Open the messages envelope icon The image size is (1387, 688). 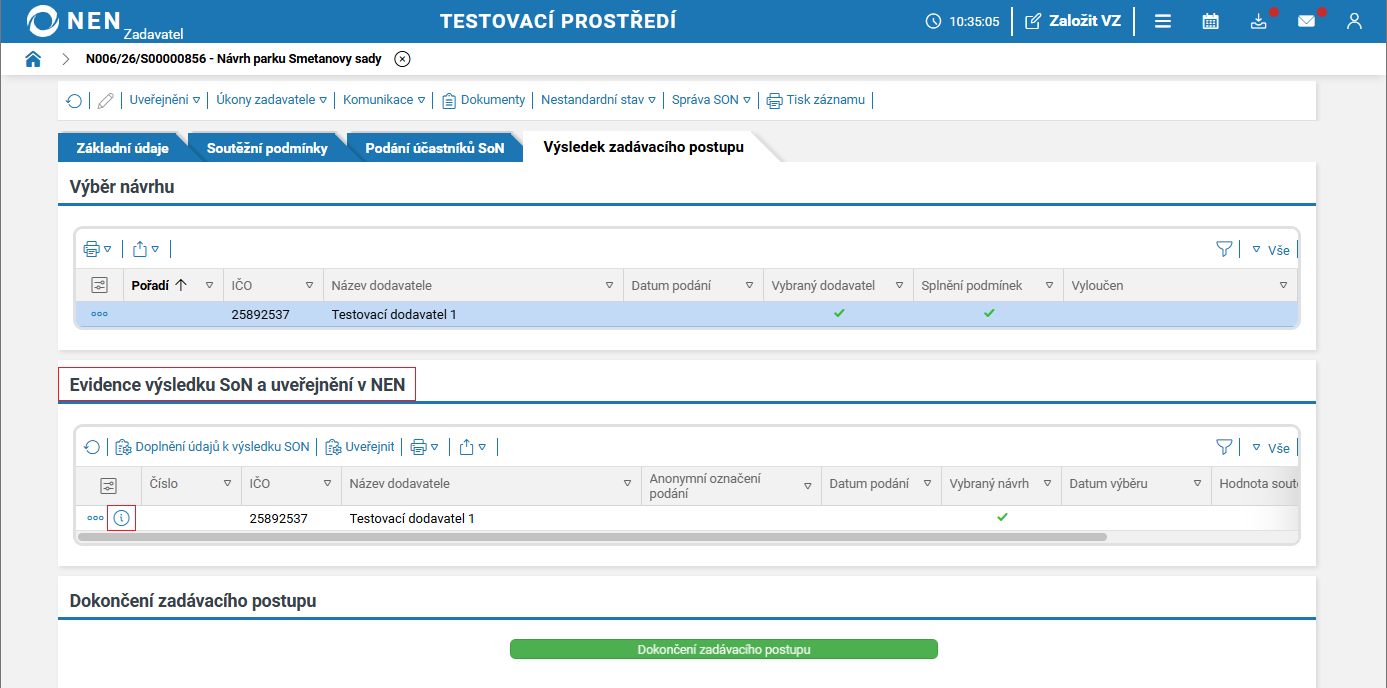[x=1307, y=21]
